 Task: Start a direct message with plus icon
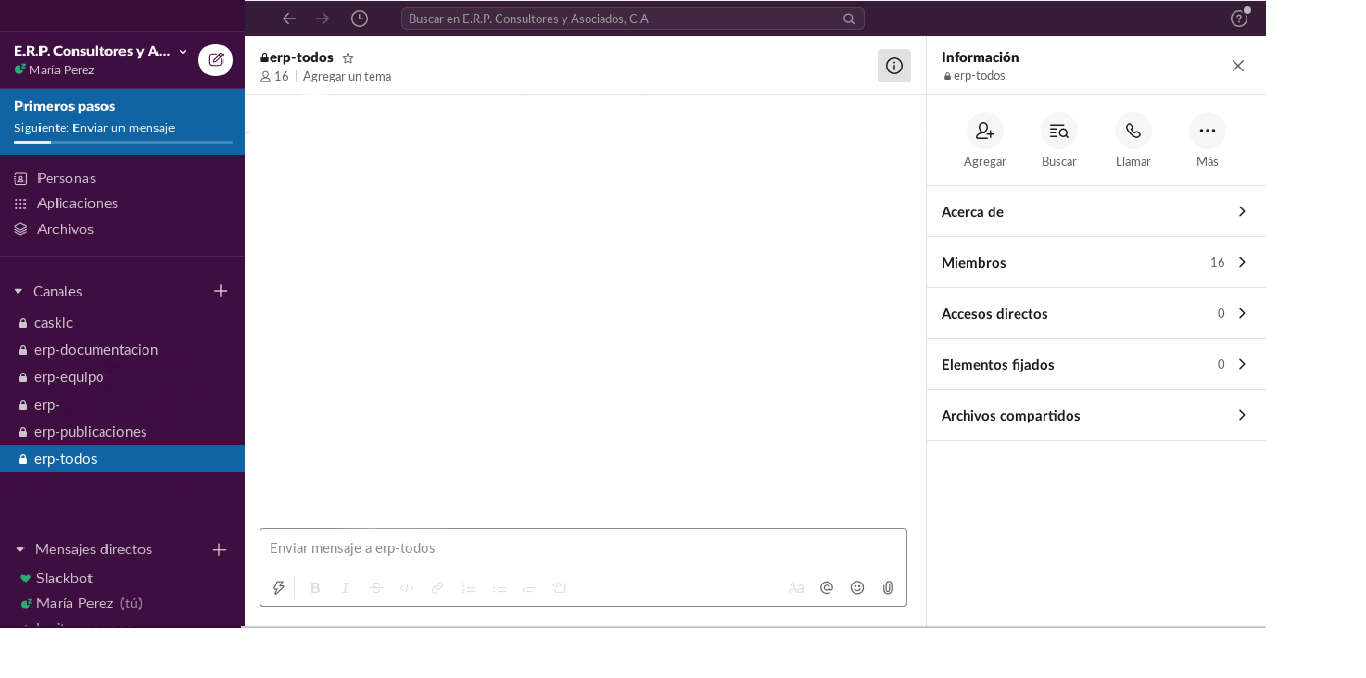(x=220, y=549)
